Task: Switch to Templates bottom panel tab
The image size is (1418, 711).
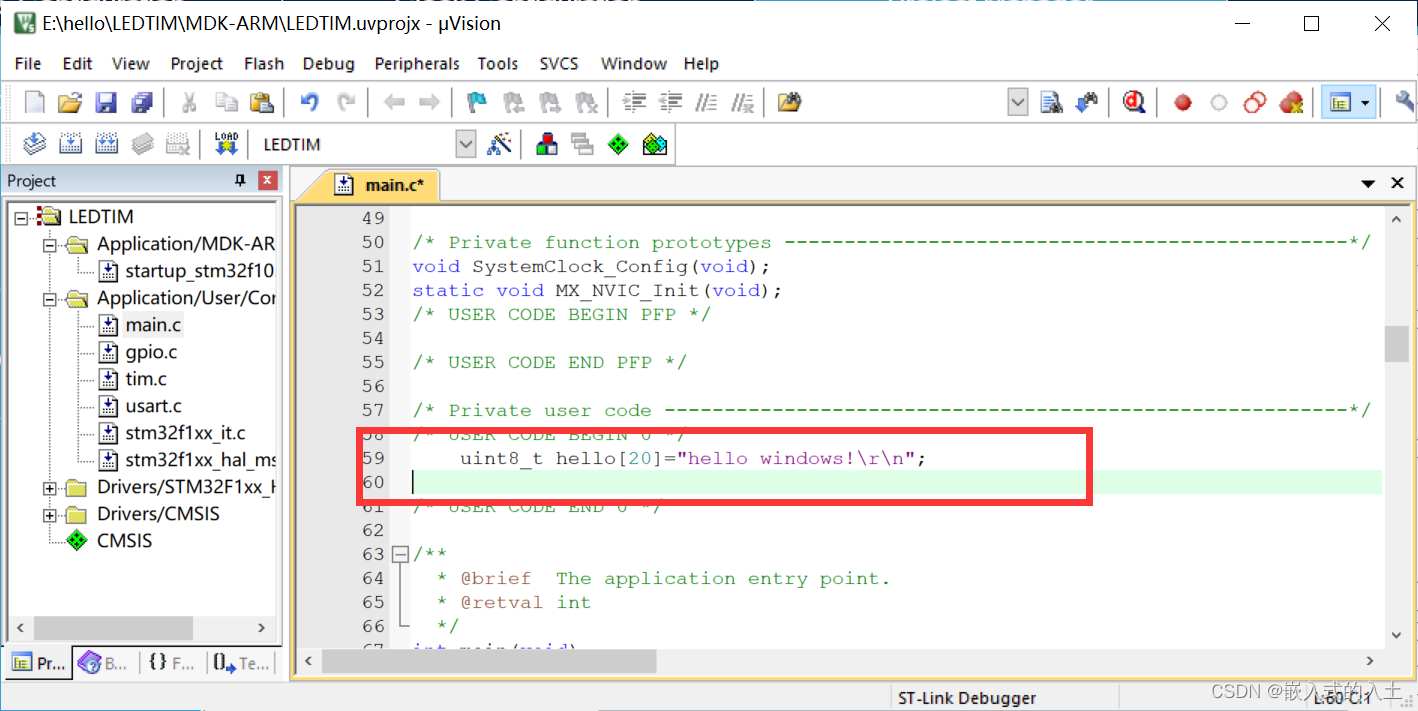Action: (241, 663)
